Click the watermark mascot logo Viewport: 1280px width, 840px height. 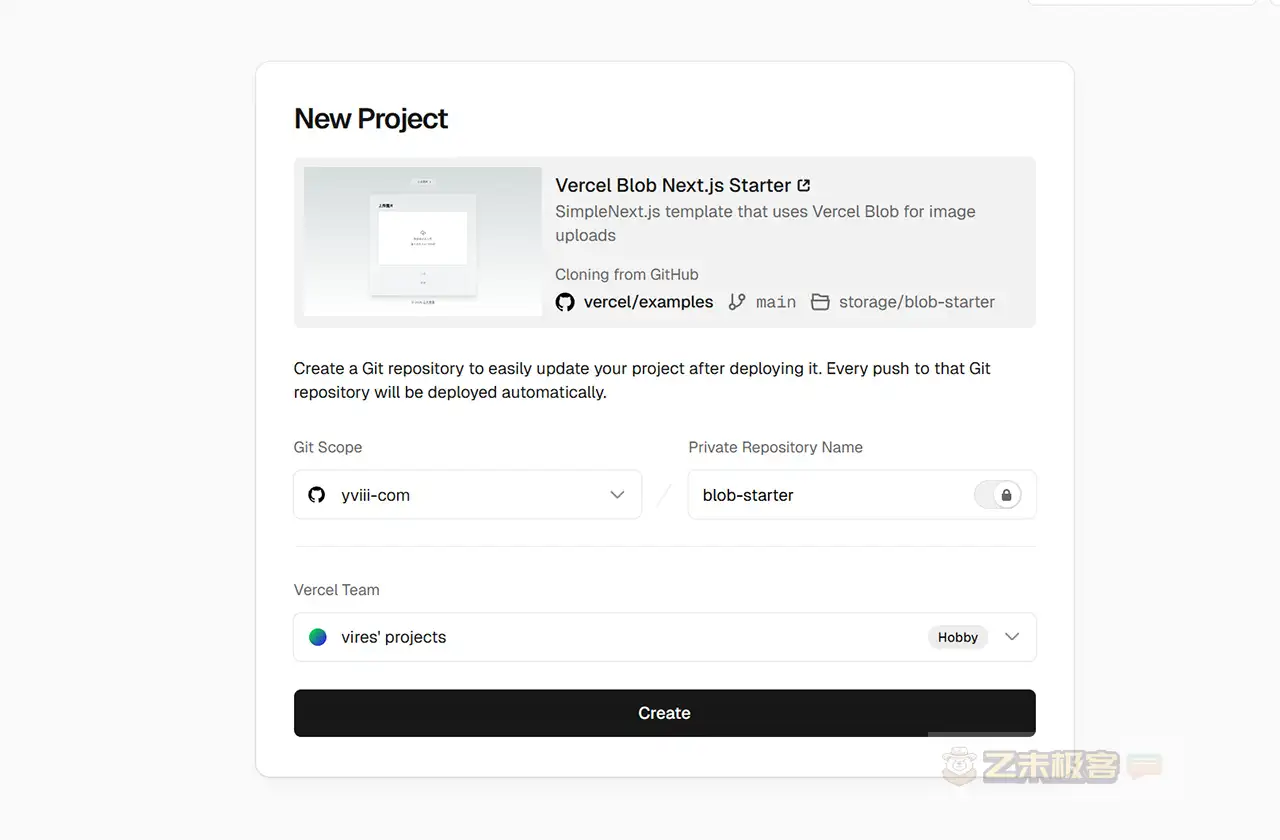(x=958, y=767)
